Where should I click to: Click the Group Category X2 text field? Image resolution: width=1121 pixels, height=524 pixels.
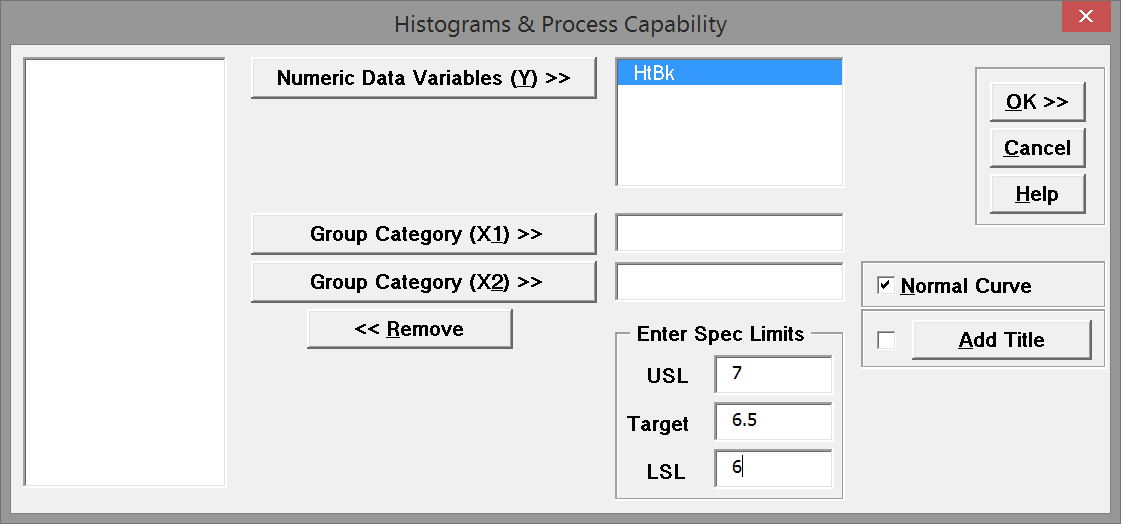pyautogui.click(x=729, y=282)
